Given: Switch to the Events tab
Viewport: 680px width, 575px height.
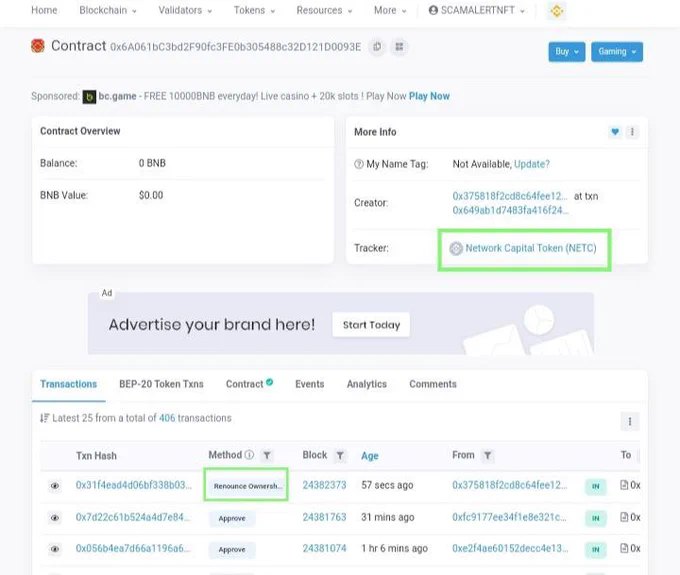Looking at the screenshot, I should 310,384.
